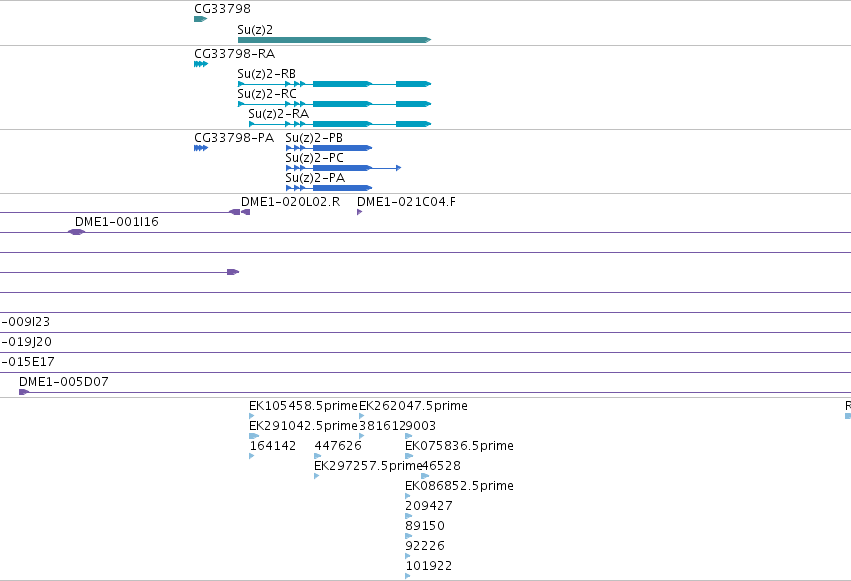Select the Su(z)2-RA transcript feature
The image size is (851, 581).
[x=340, y=124]
